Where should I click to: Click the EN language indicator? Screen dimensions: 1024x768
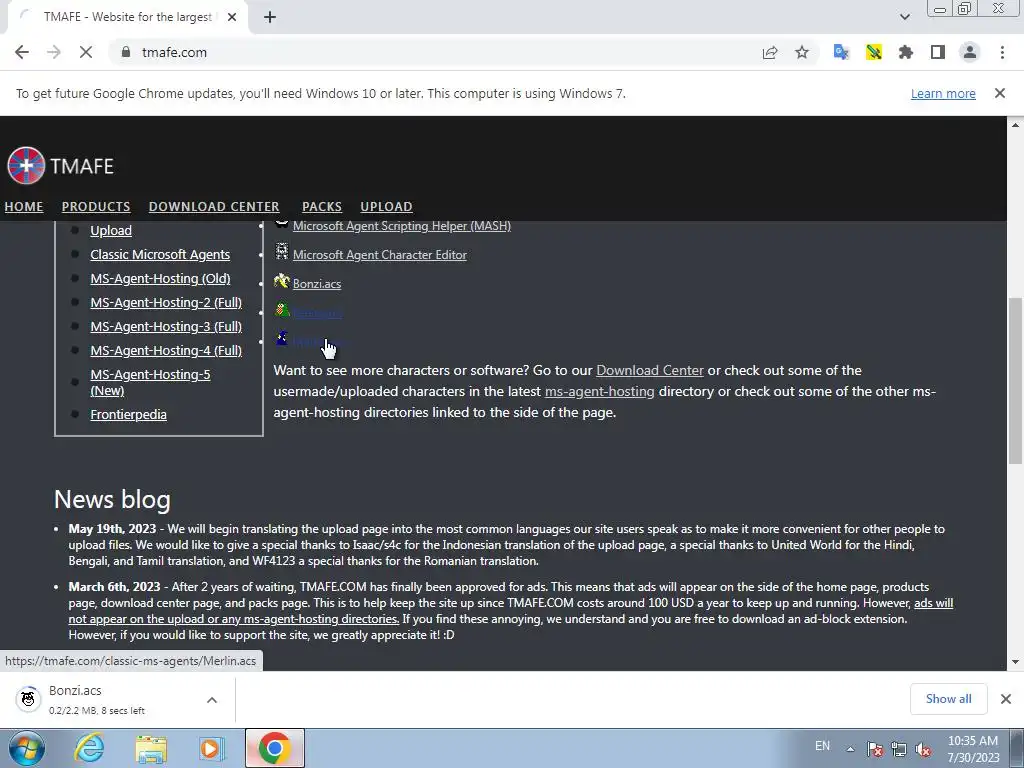822,746
